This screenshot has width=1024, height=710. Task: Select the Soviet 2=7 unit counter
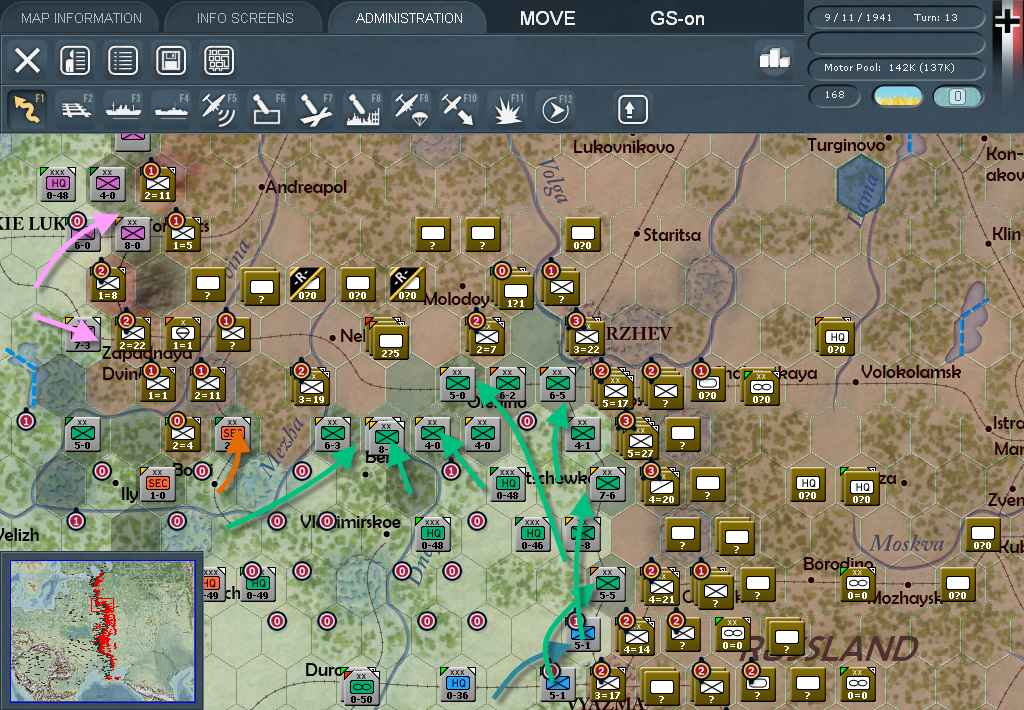[487, 337]
